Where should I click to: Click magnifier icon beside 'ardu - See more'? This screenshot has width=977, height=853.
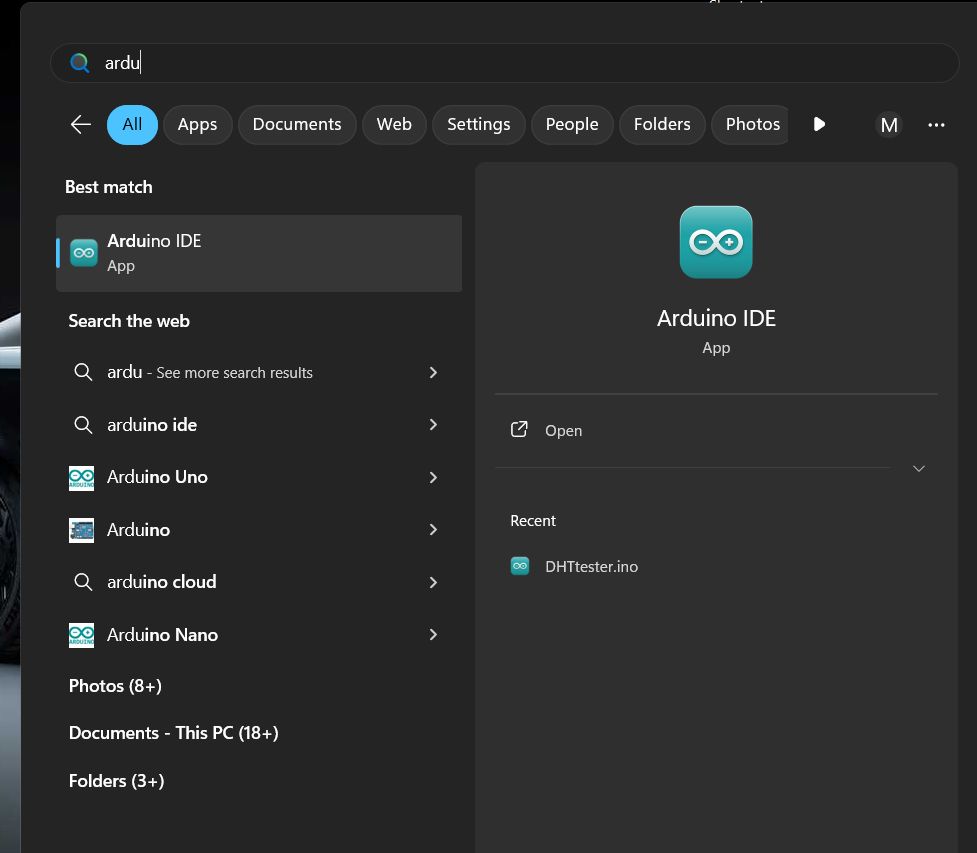coord(83,372)
